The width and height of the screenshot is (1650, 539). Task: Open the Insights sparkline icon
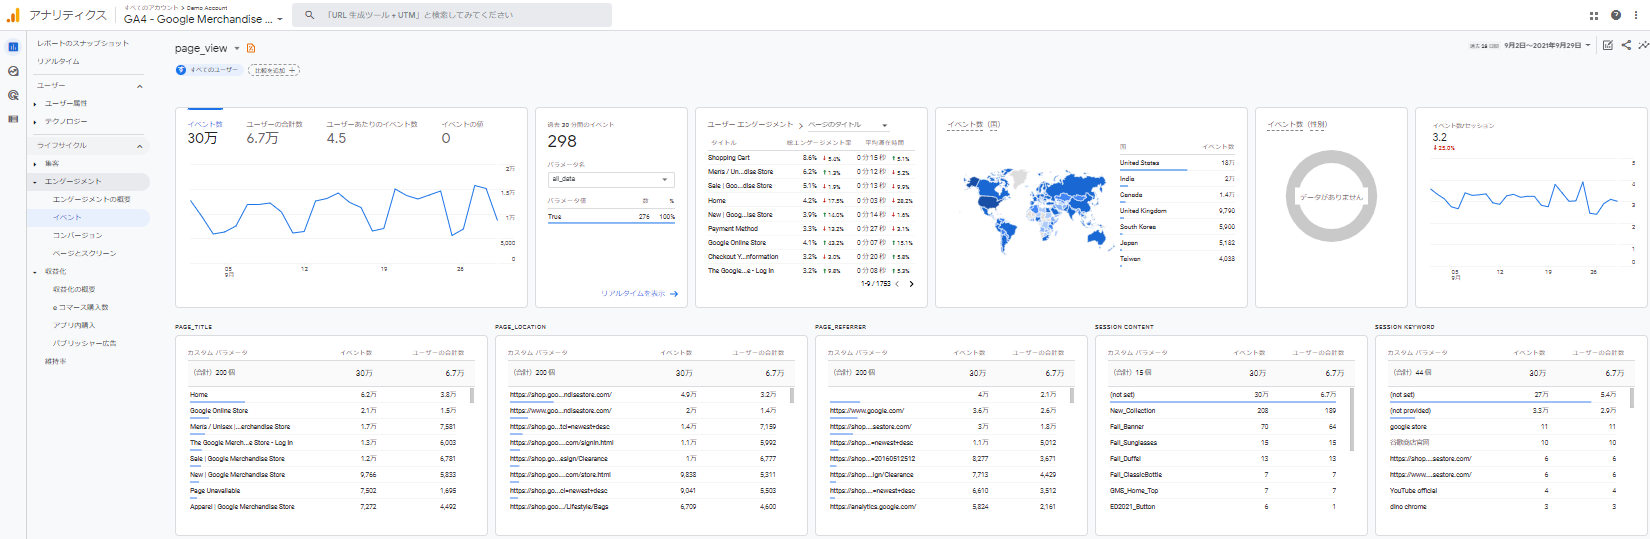(x=1643, y=45)
